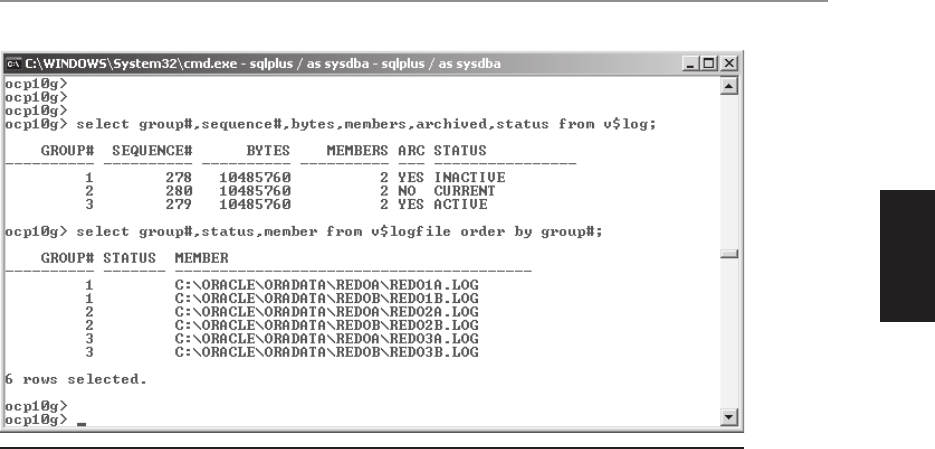Click the BYTES column header
This screenshot has width=935, height=449.
point(268,151)
